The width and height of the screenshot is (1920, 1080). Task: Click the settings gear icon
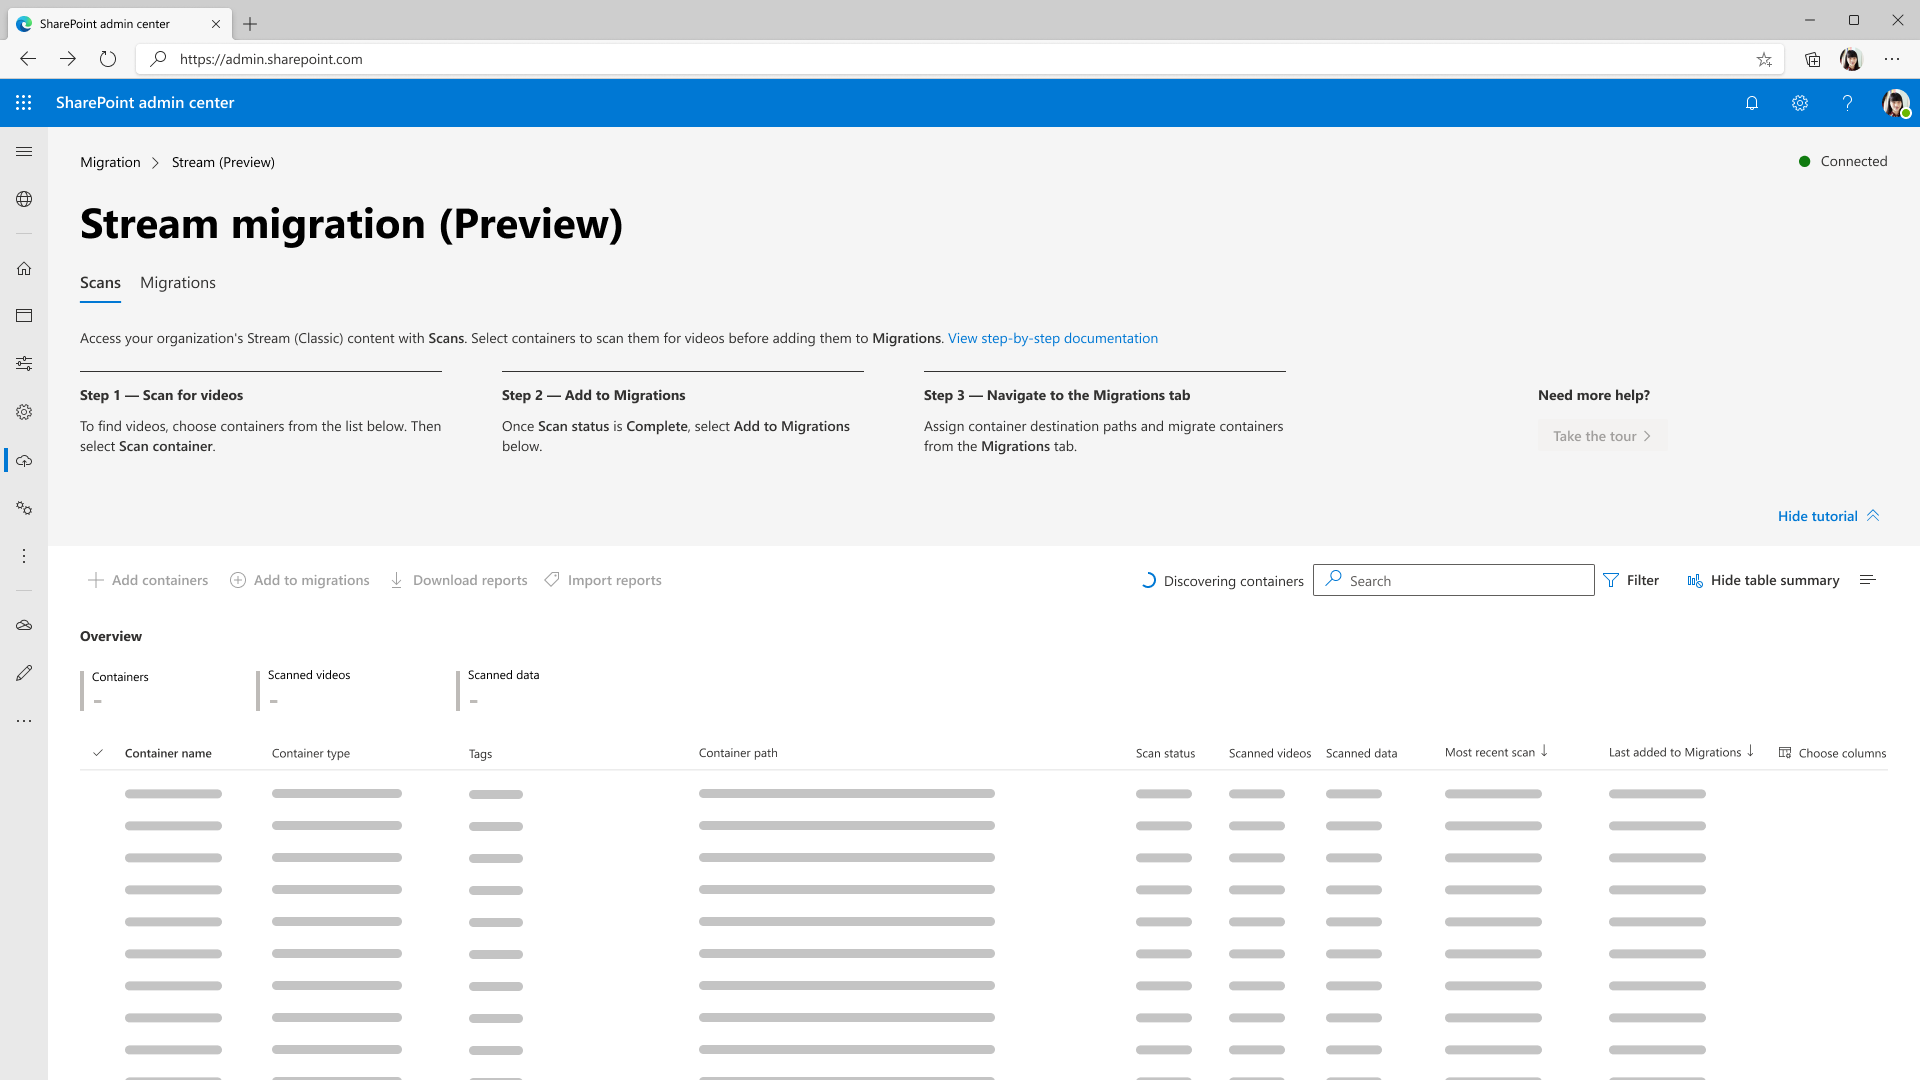pyautogui.click(x=1800, y=103)
